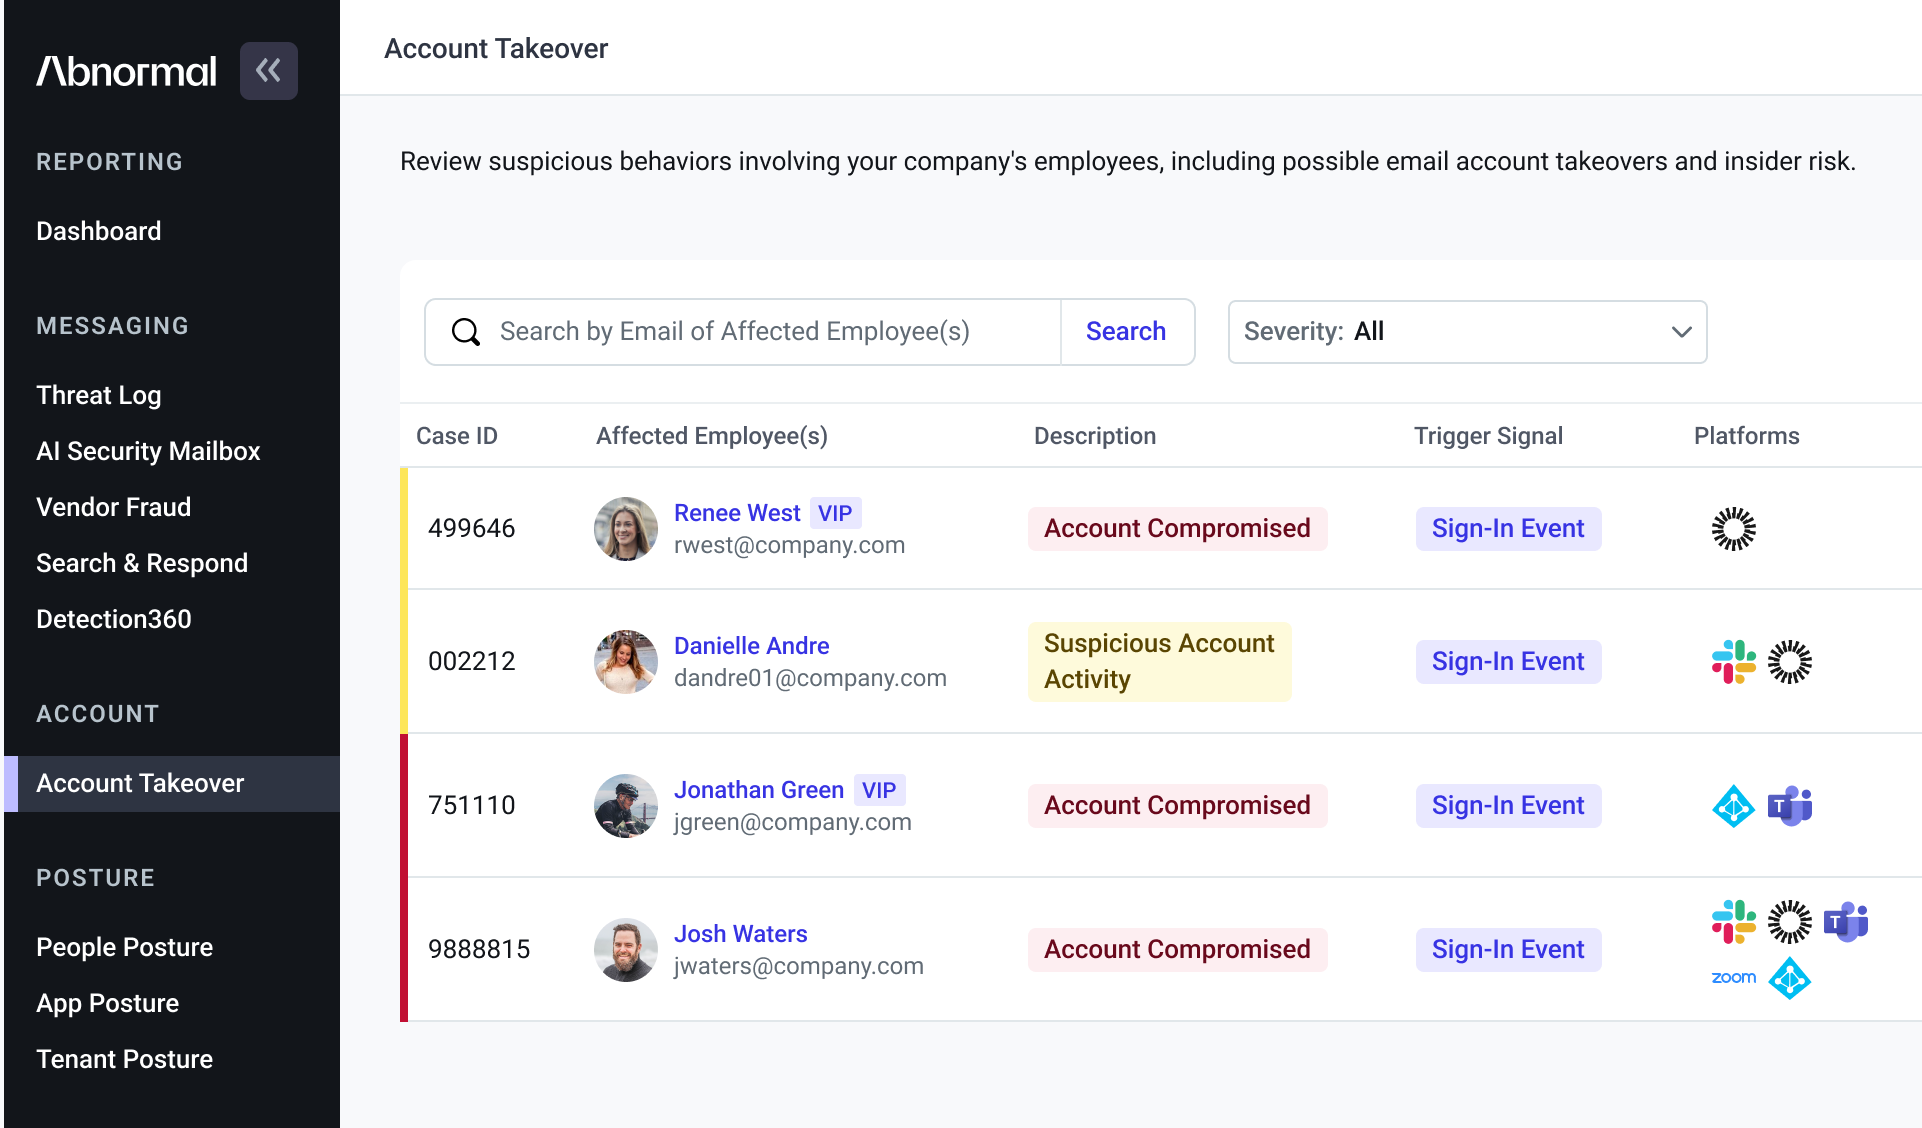The image size is (1922, 1128).
Task: Click Okta platform icon in Renee West row
Action: click(x=1733, y=529)
